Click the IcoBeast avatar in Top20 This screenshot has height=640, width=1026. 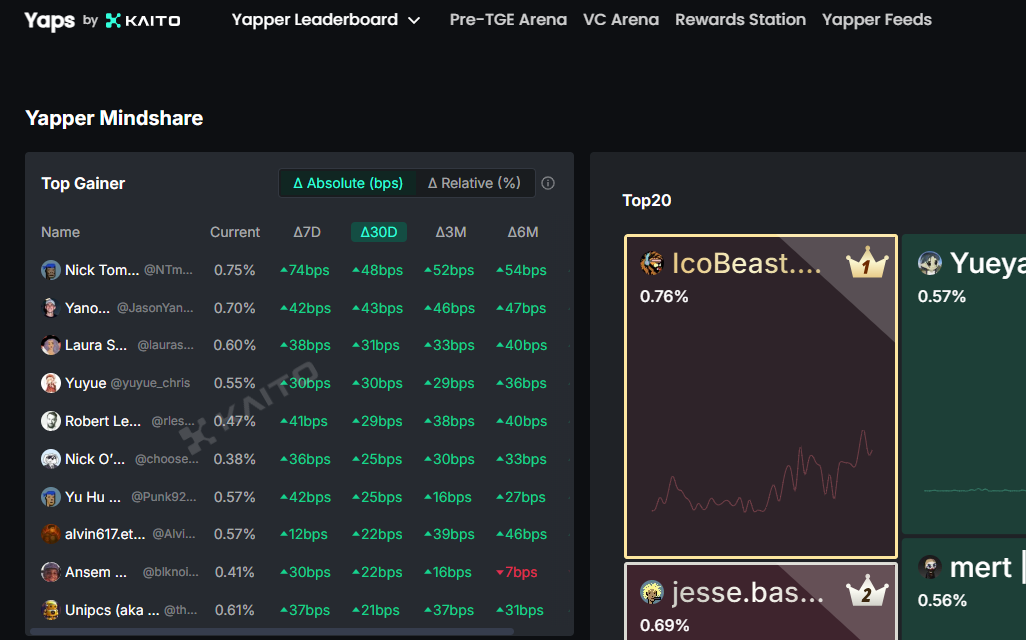click(651, 263)
